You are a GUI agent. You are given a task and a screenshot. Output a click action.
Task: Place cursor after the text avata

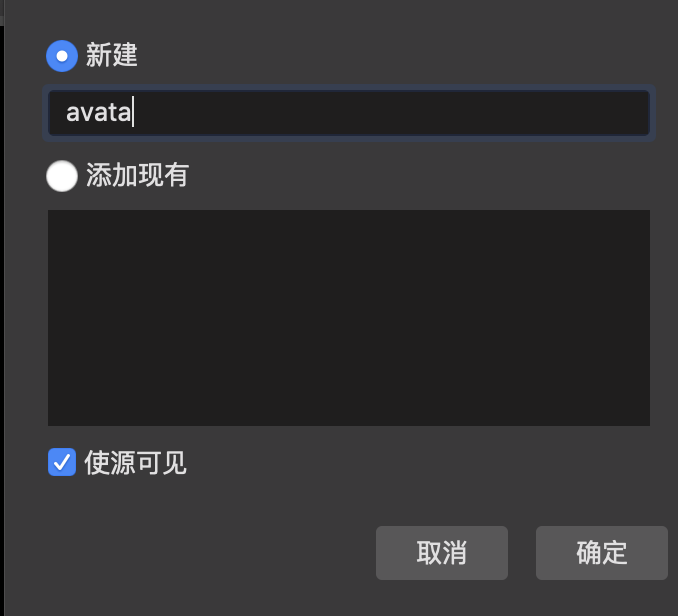(x=133, y=112)
